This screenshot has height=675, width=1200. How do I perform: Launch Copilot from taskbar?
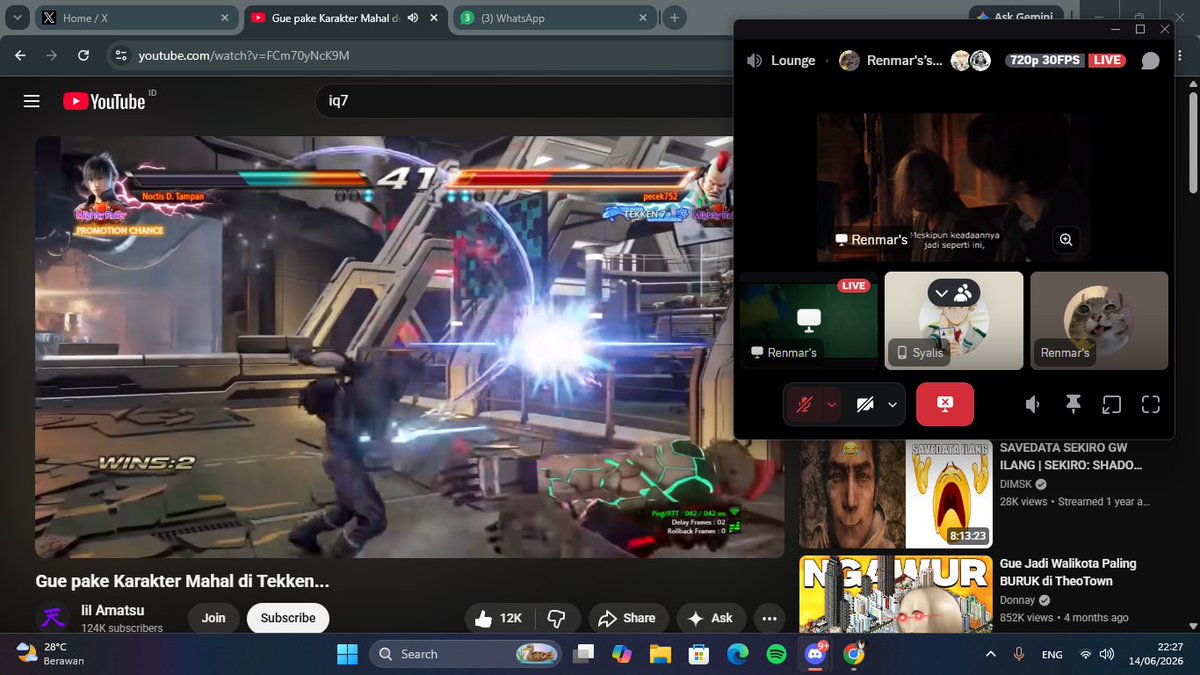pyautogui.click(x=622, y=654)
